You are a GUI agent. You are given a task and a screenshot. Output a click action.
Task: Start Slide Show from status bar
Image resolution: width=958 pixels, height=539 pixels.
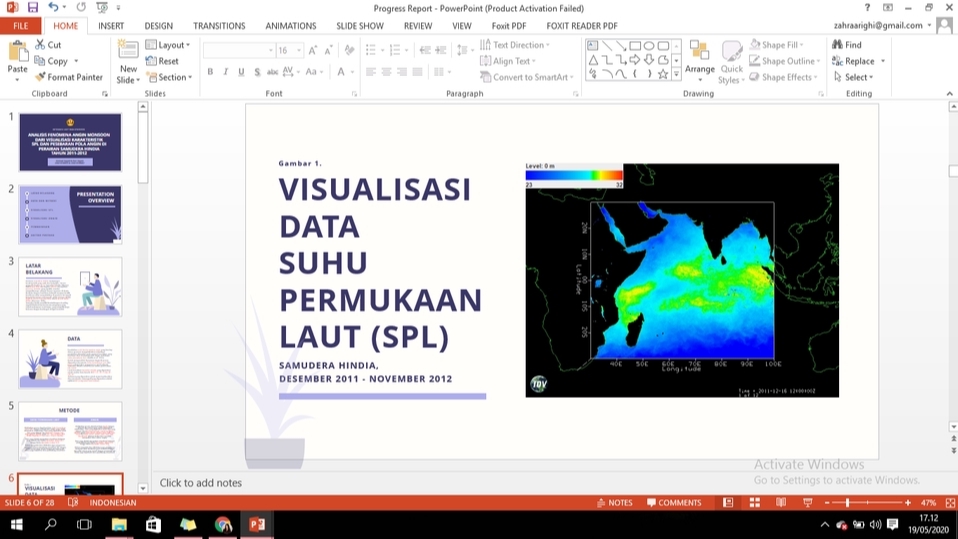pos(807,502)
